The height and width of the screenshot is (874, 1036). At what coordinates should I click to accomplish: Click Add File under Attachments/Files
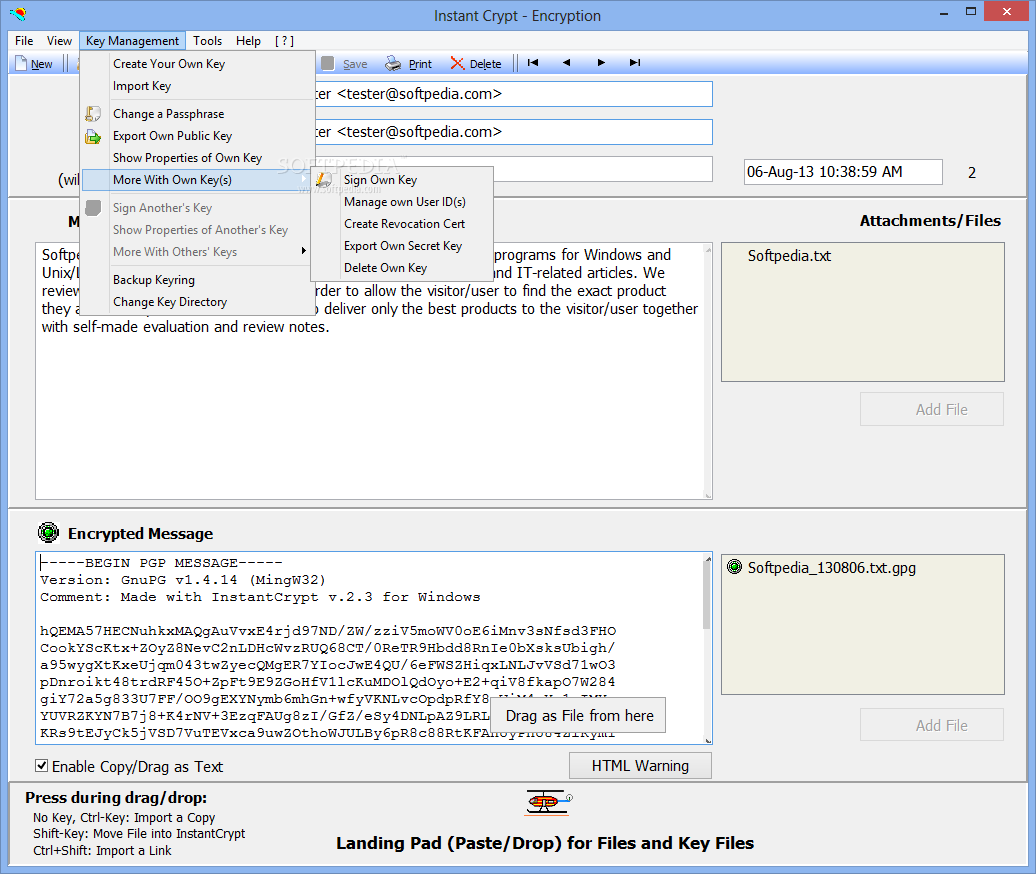click(932, 410)
